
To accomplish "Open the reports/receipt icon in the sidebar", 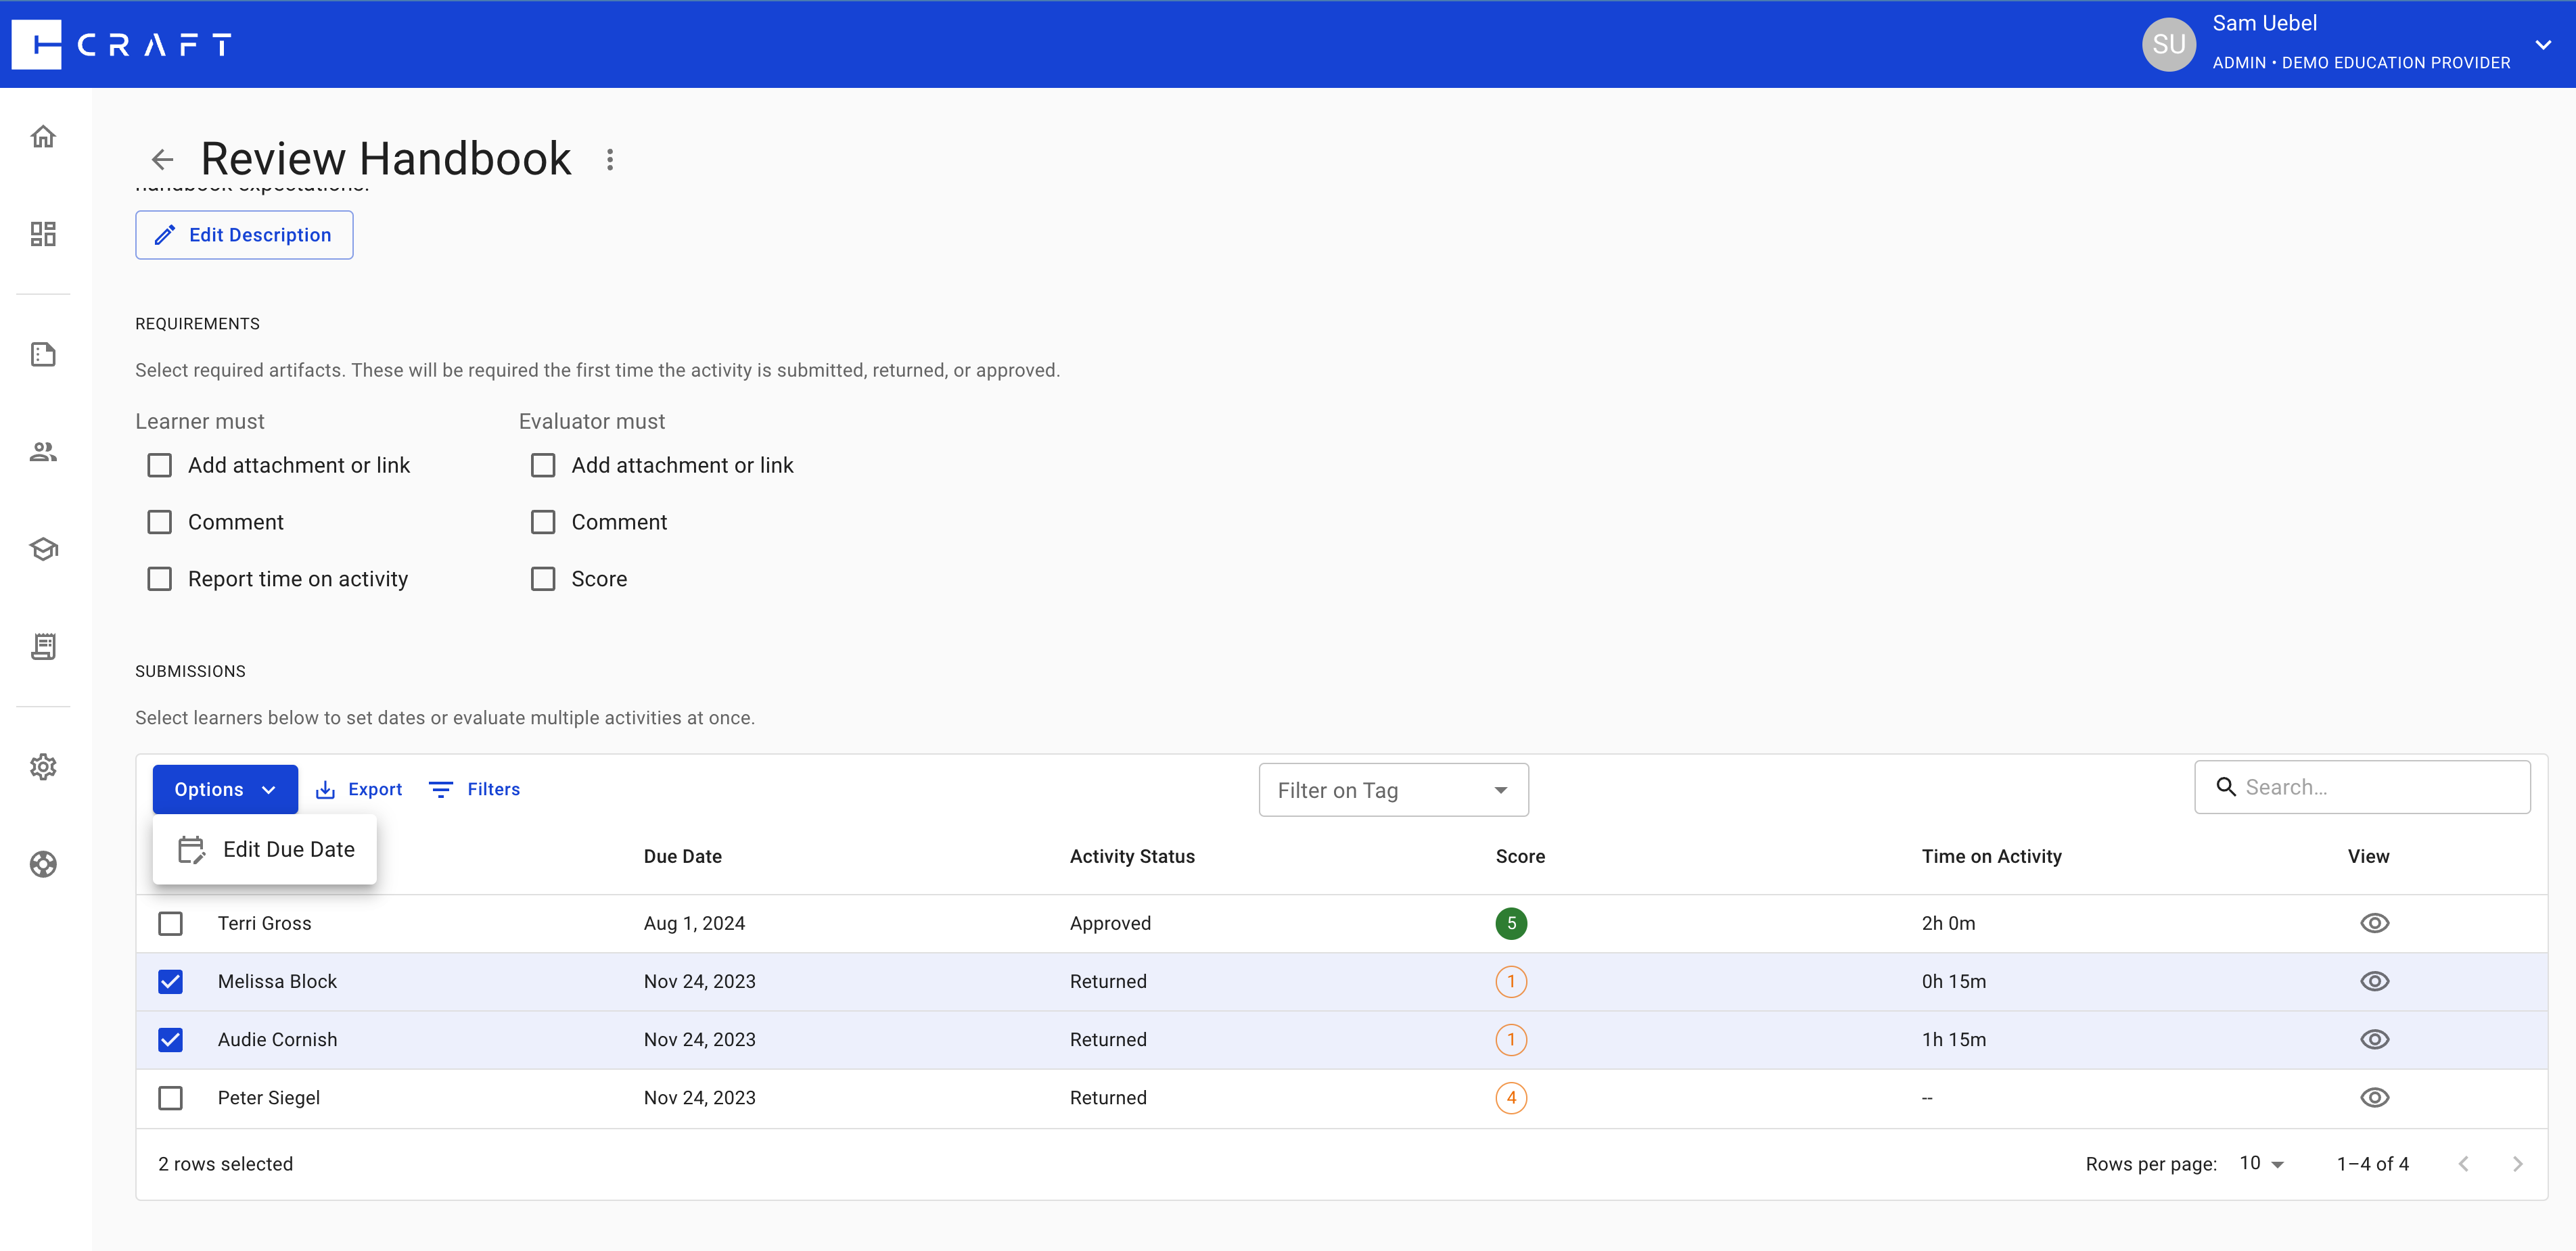I will click(x=44, y=646).
